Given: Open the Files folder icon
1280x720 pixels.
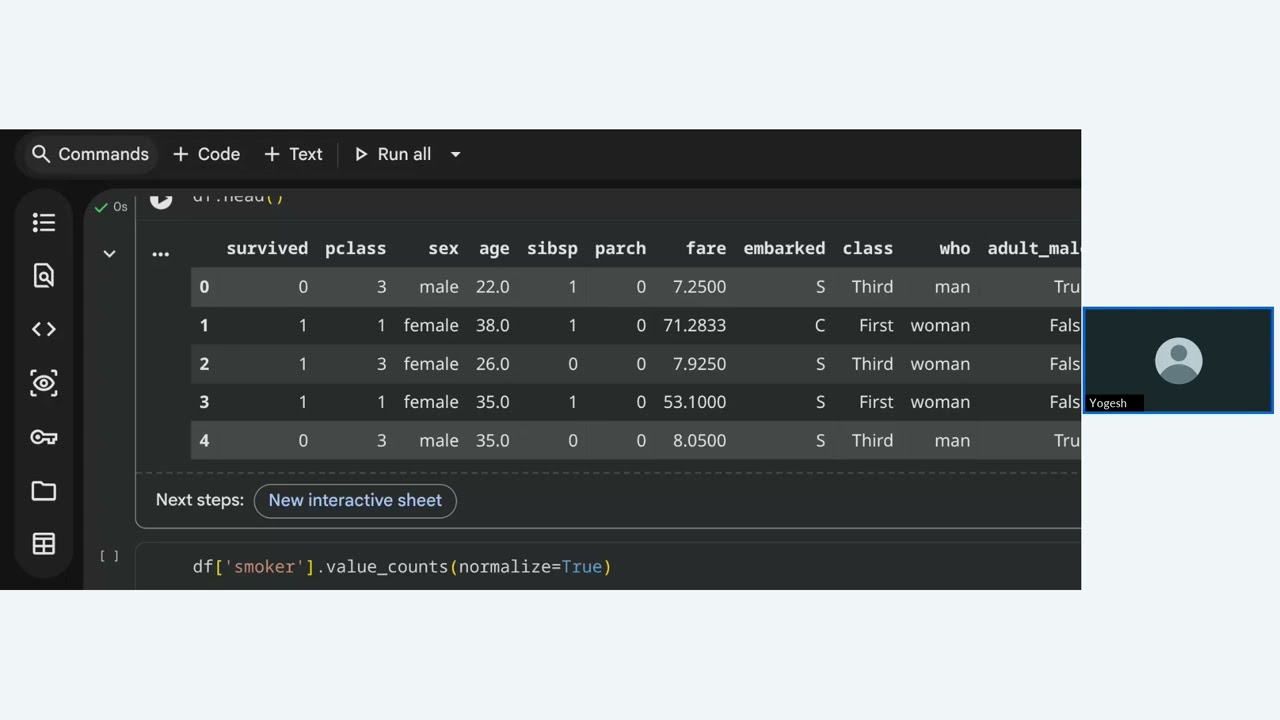Looking at the screenshot, I should click(x=44, y=490).
